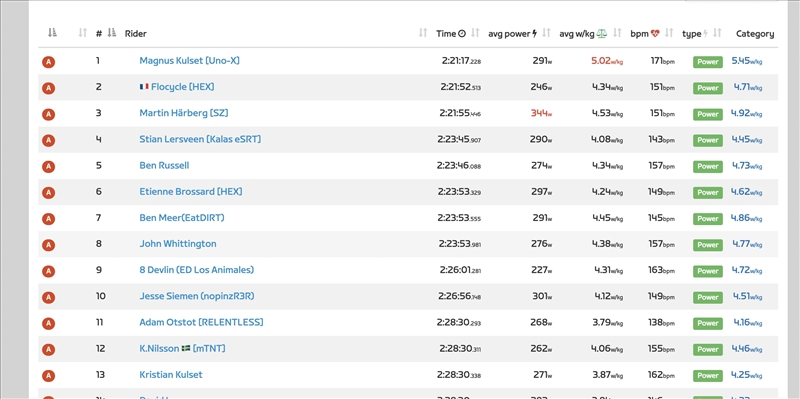
Task: Select the time 2:21:17 cell
Action: [x=461, y=61]
